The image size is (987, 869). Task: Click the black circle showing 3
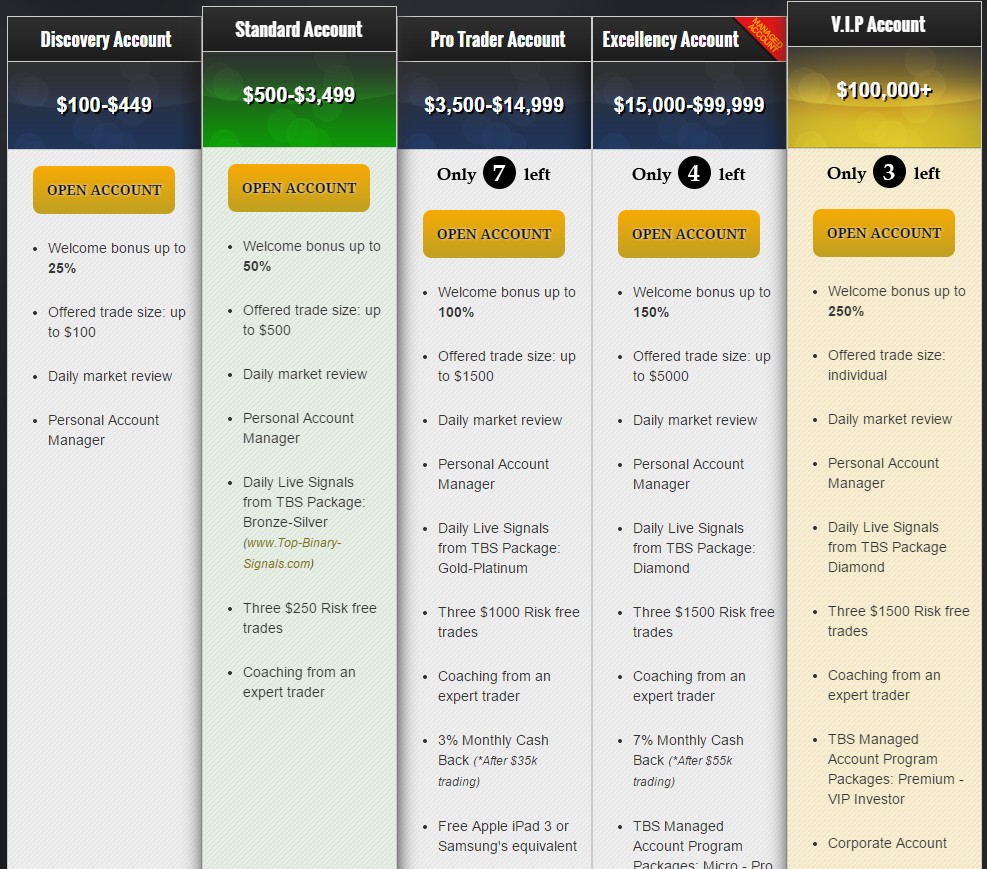[x=889, y=171]
